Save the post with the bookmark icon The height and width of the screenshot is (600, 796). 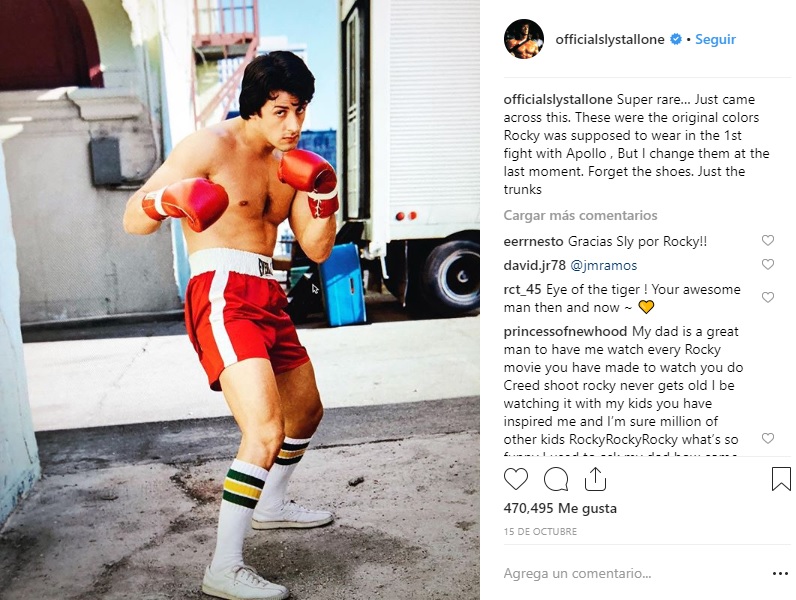click(781, 479)
